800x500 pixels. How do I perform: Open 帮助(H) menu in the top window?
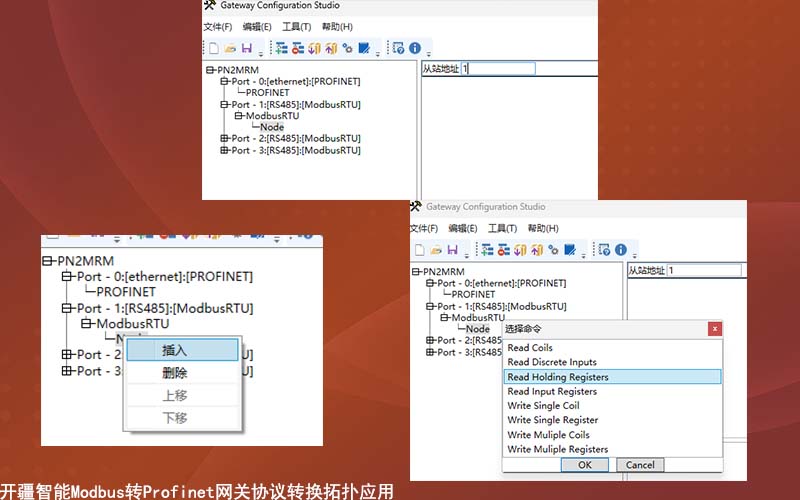[x=337, y=27]
